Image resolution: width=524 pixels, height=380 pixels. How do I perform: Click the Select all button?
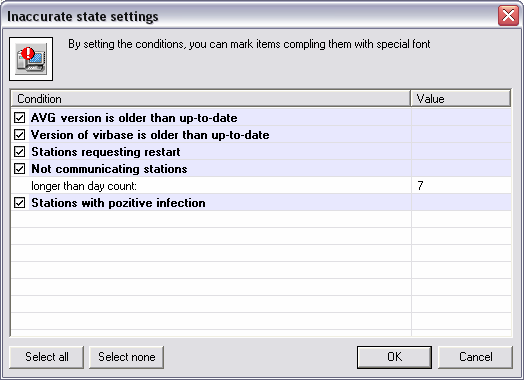click(x=46, y=357)
